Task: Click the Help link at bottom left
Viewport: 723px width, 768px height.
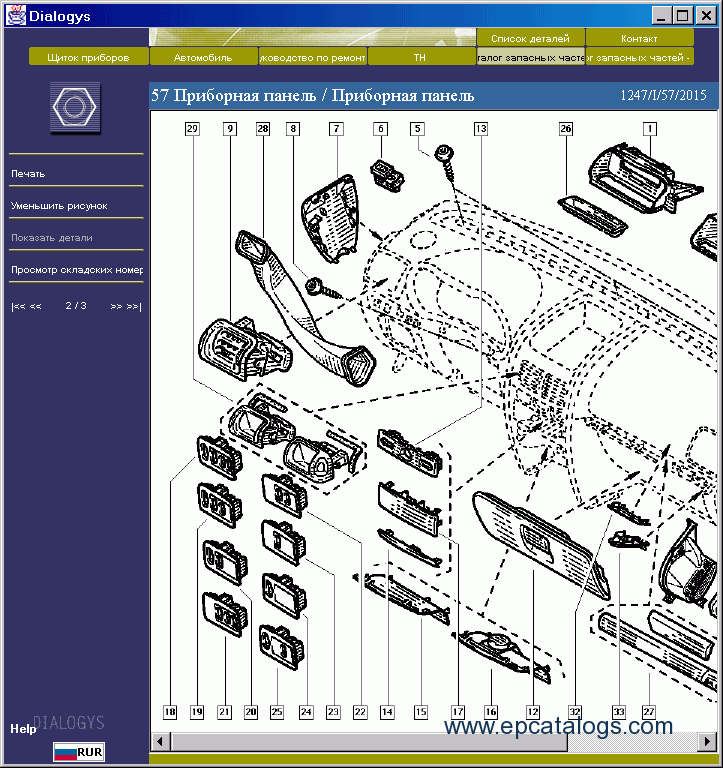Action: coord(23,729)
